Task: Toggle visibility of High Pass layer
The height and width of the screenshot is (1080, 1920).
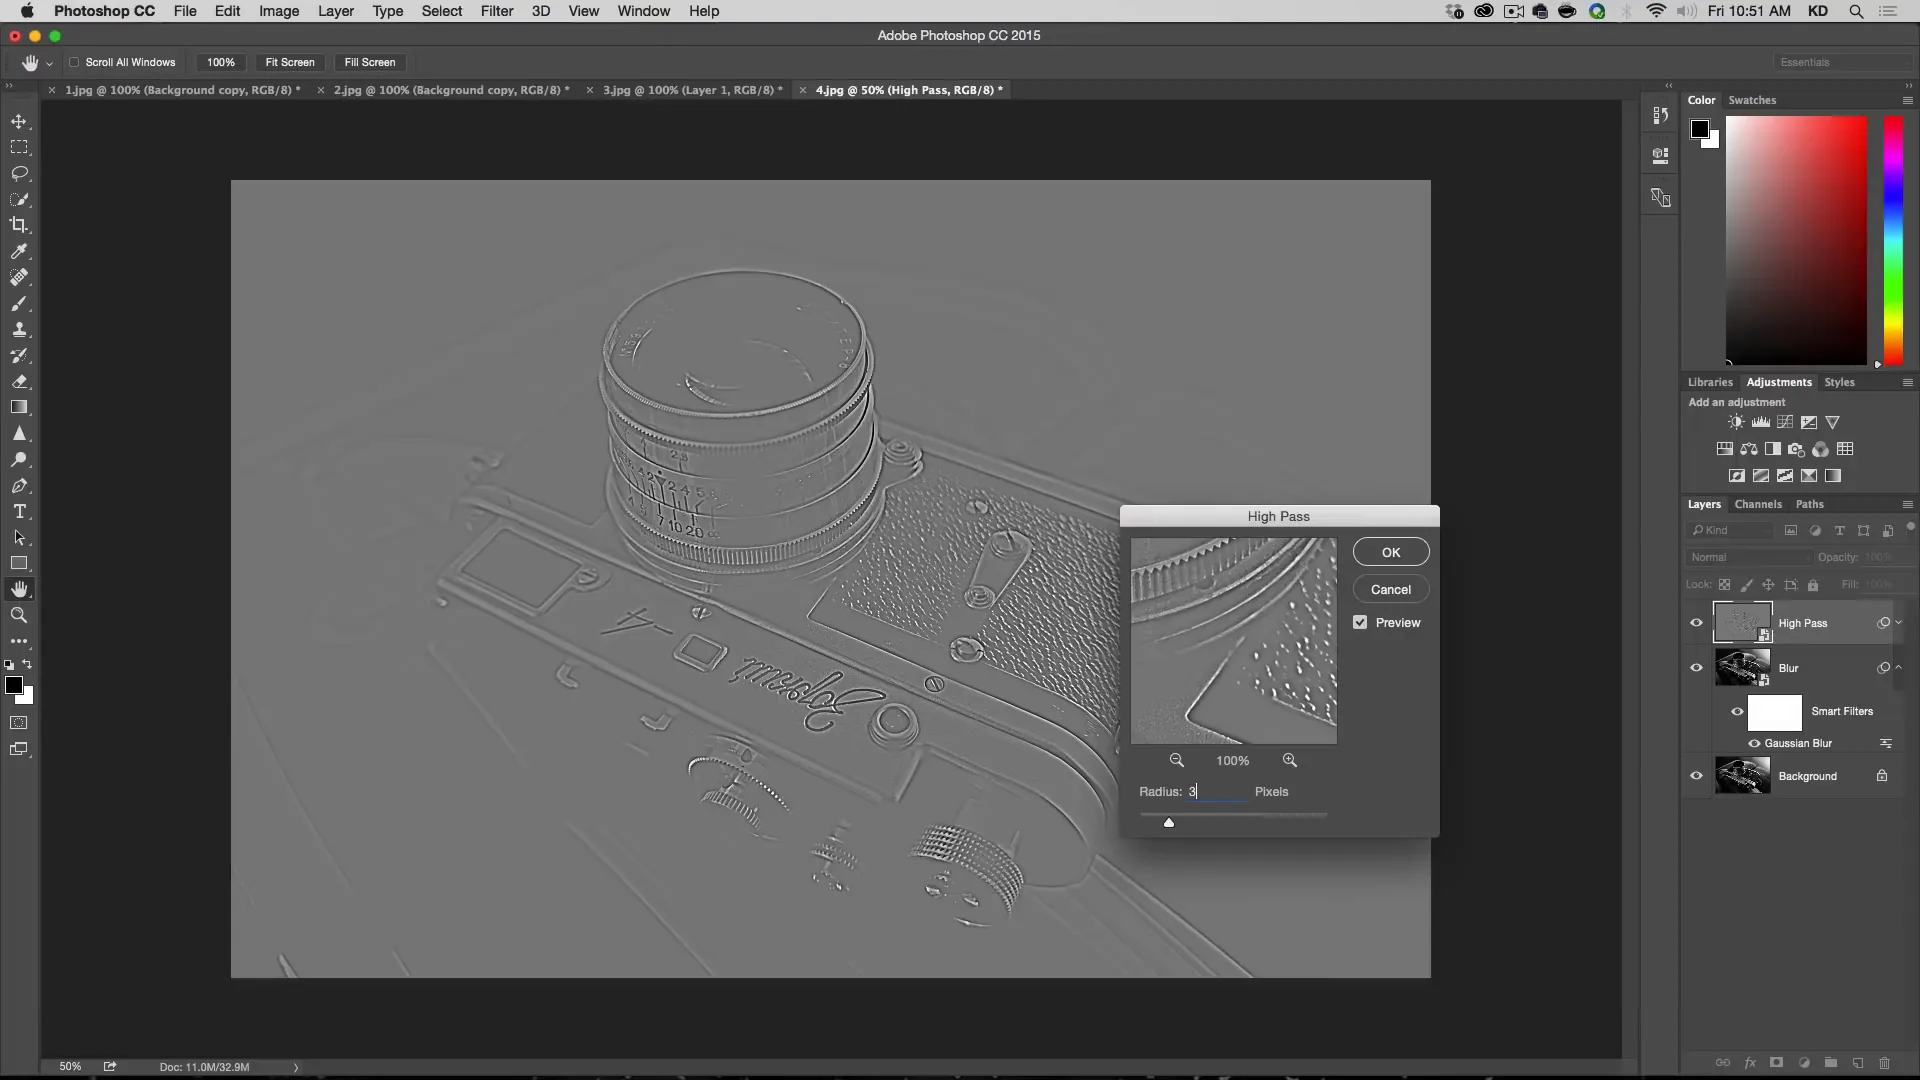Action: 1697,622
